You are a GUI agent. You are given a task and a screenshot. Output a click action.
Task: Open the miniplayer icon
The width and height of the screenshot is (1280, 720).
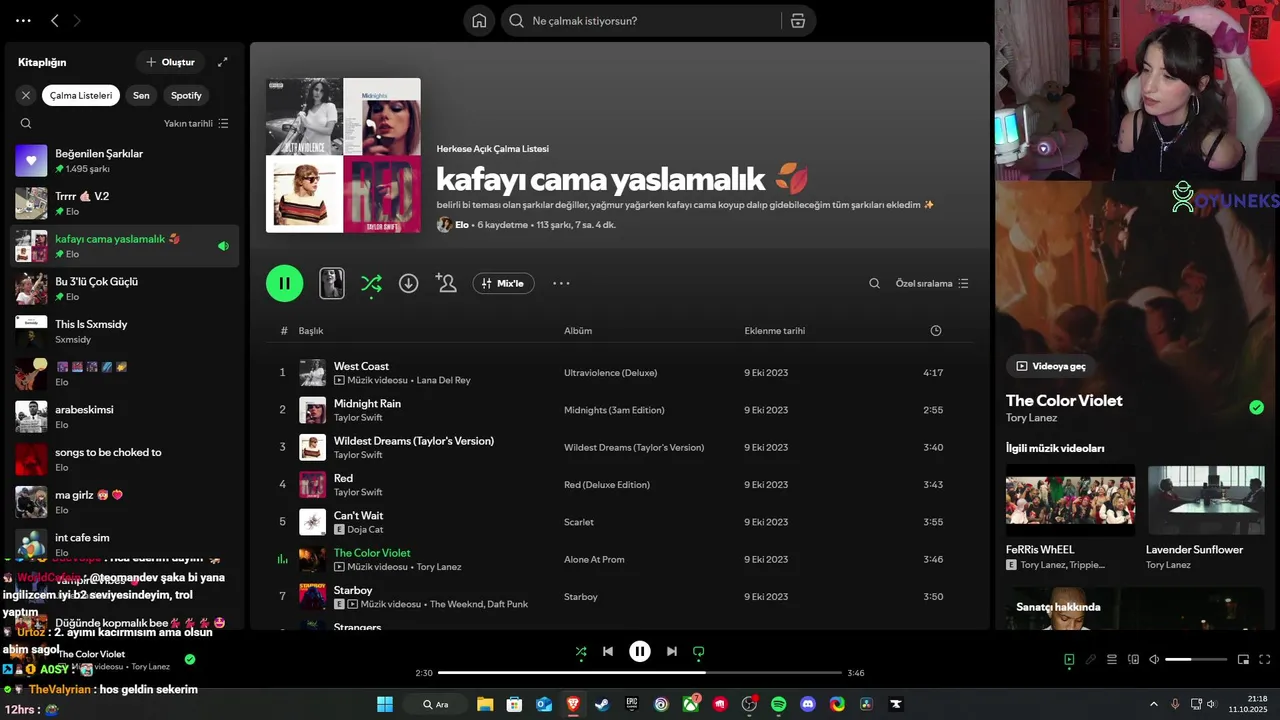point(1243,659)
